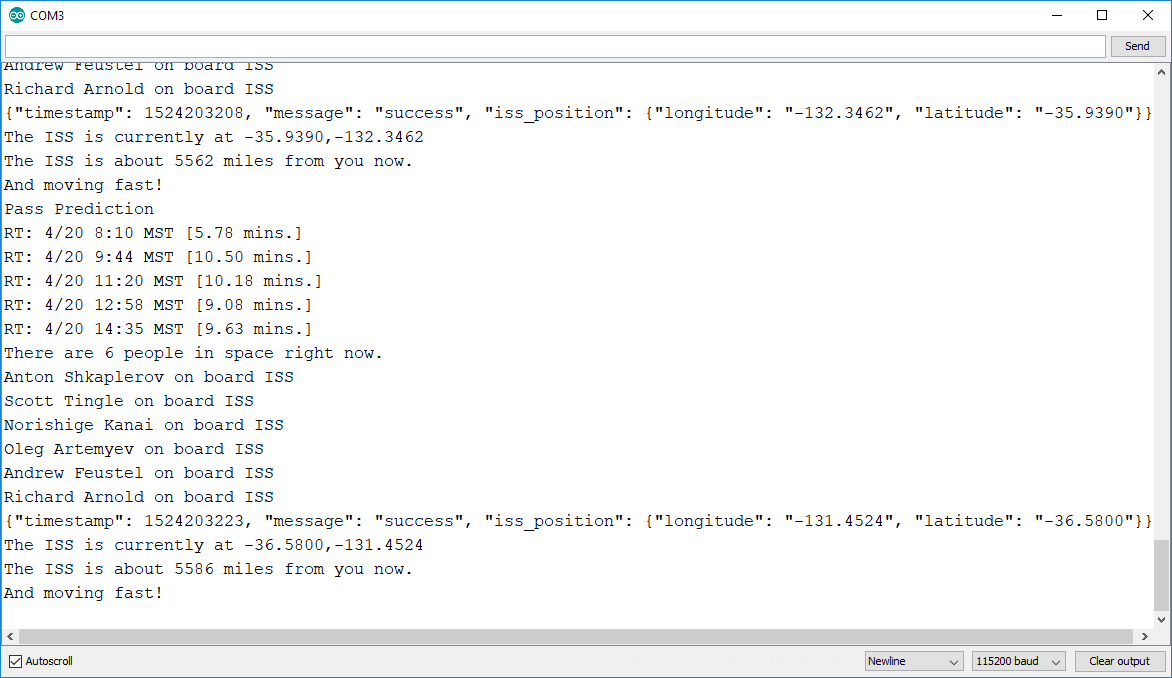
Task: Click the horizontal scrollbar right arrow
Action: pyautogui.click(x=1144, y=636)
